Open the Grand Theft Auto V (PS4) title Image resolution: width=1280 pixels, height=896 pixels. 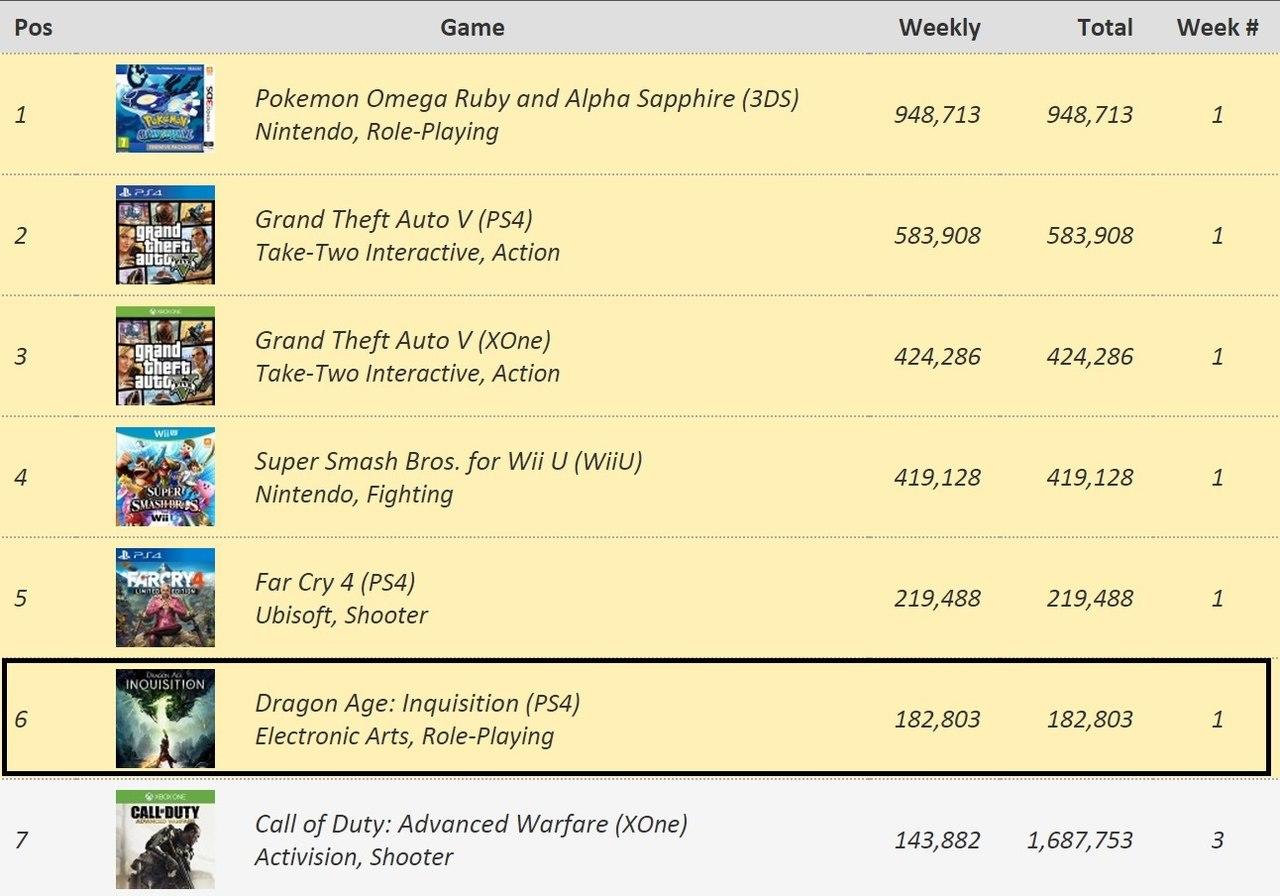pyautogui.click(x=394, y=220)
